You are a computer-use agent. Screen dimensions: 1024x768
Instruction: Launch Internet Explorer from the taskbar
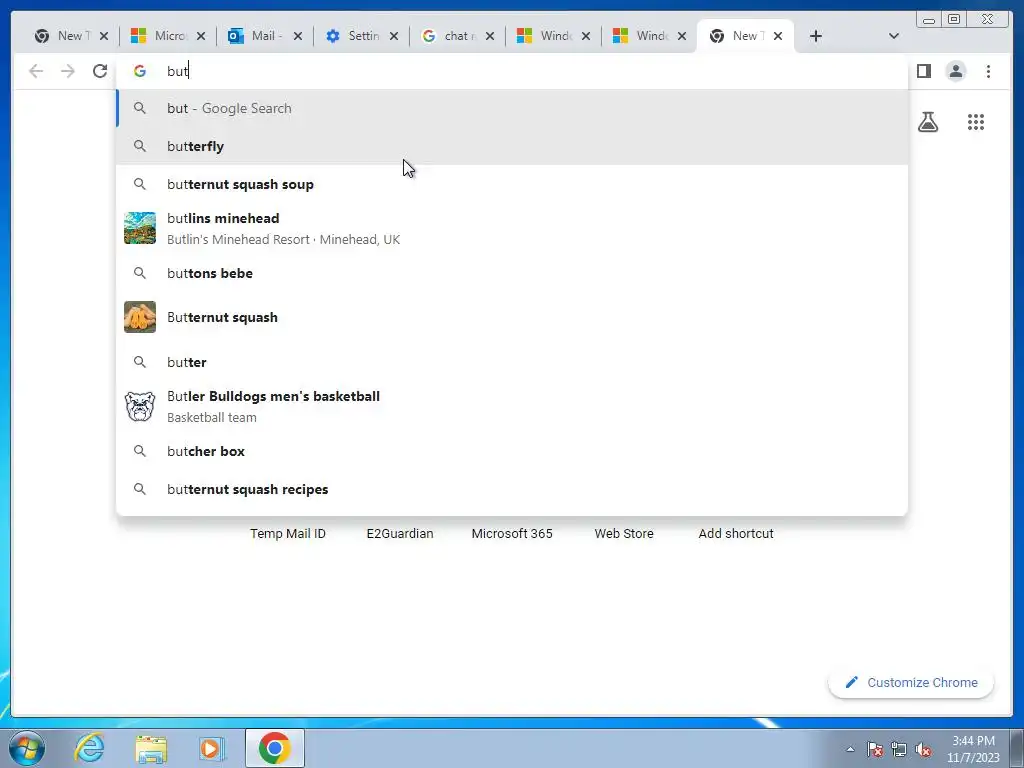coord(89,748)
